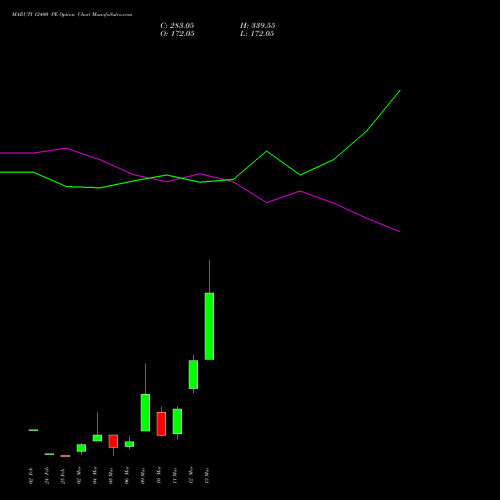Click the tall green candle for 13 Mar
The width and height of the screenshot is (500, 500).
(209, 326)
